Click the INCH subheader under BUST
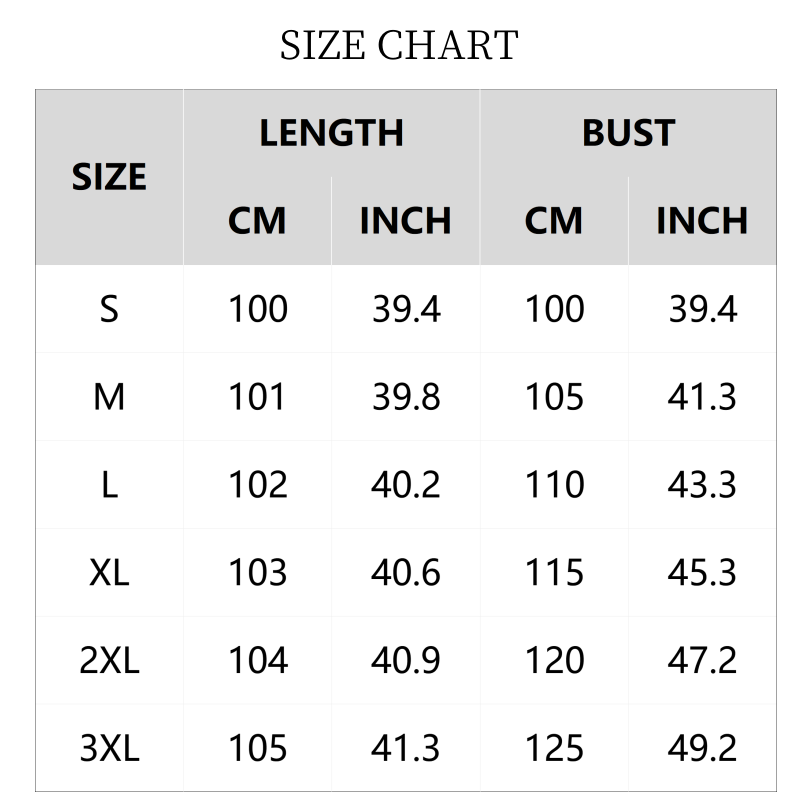 click(702, 221)
